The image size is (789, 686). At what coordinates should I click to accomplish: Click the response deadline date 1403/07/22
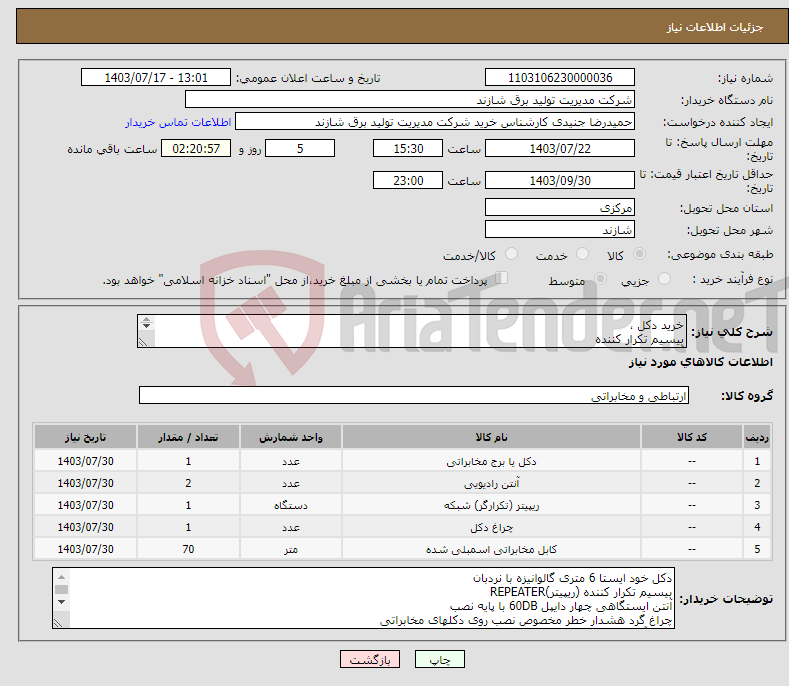[x=560, y=148]
